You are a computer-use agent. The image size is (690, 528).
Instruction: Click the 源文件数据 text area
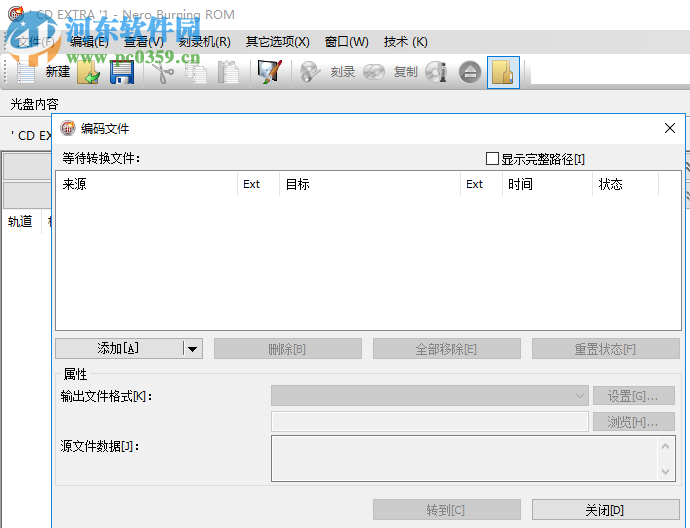[464, 458]
